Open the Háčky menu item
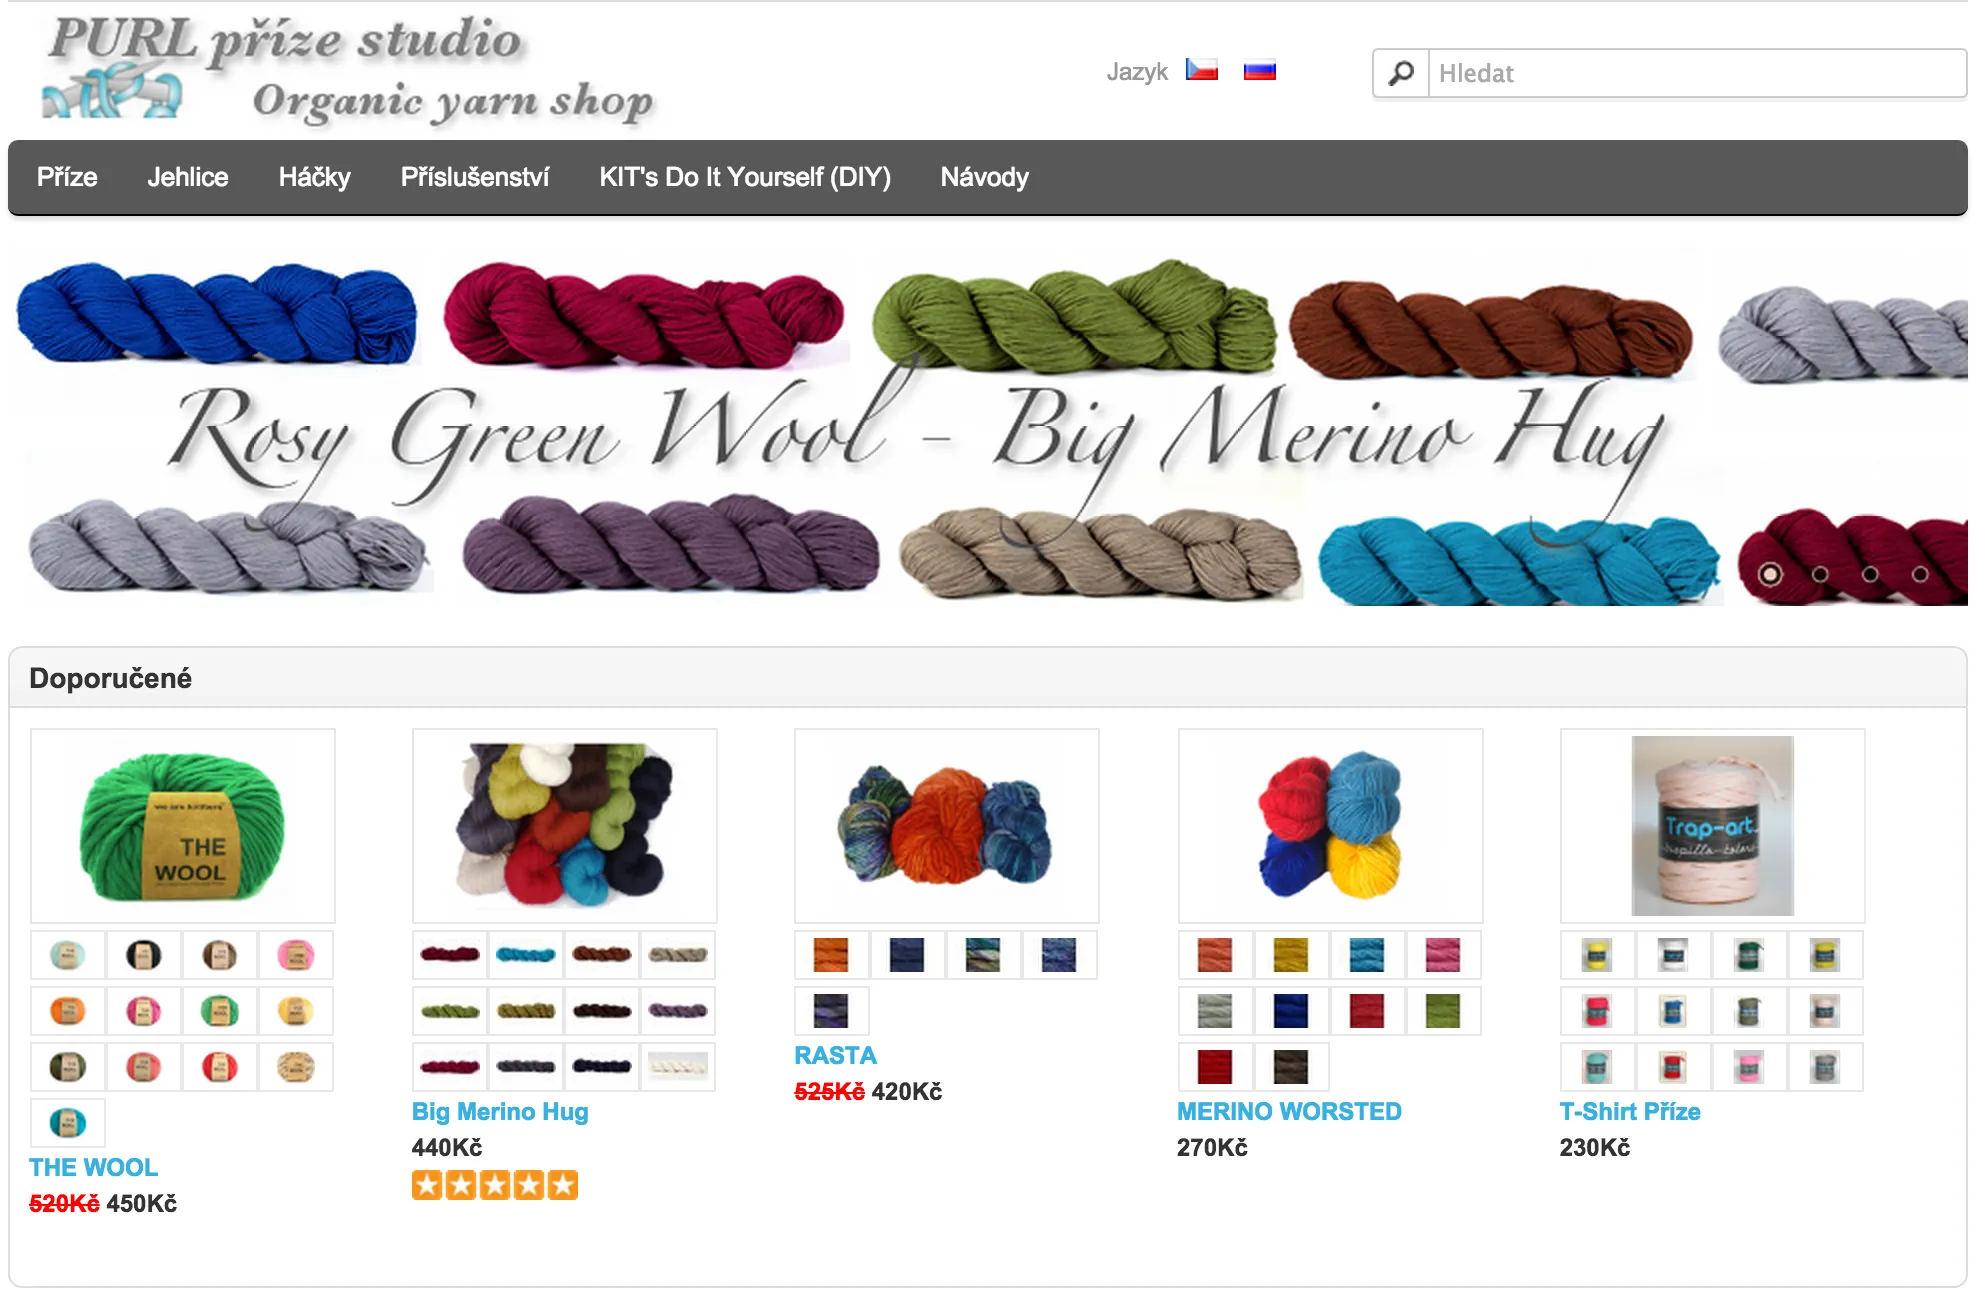This screenshot has width=1982, height=1296. (x=315, y=177)
